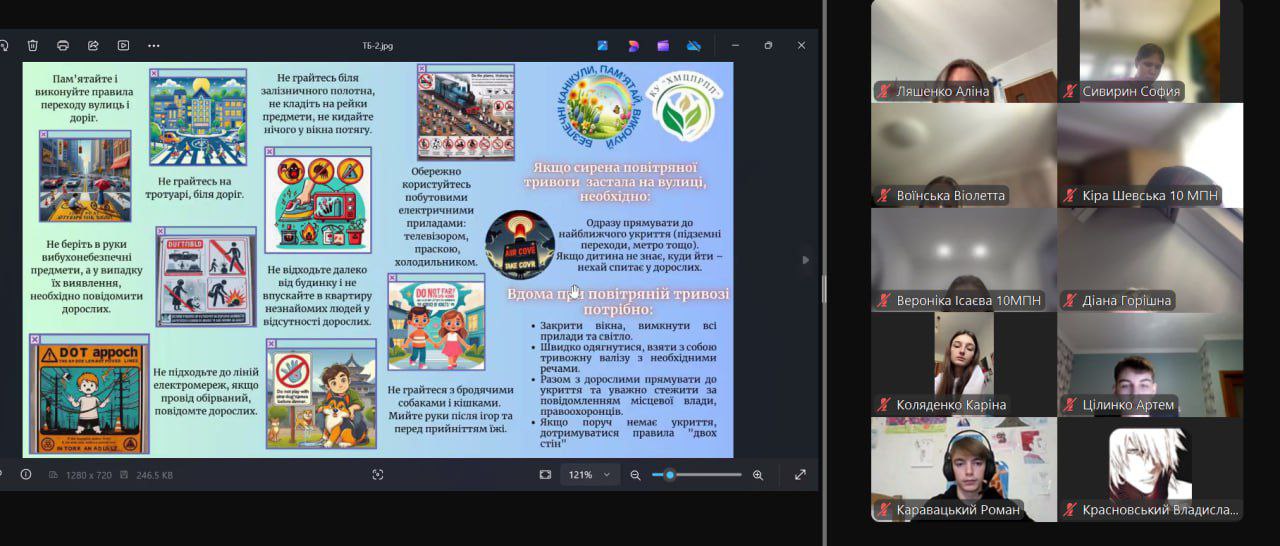Print the TБ-2.jpg image
The image size is (1280, 546).
click(x=63, y=45)
